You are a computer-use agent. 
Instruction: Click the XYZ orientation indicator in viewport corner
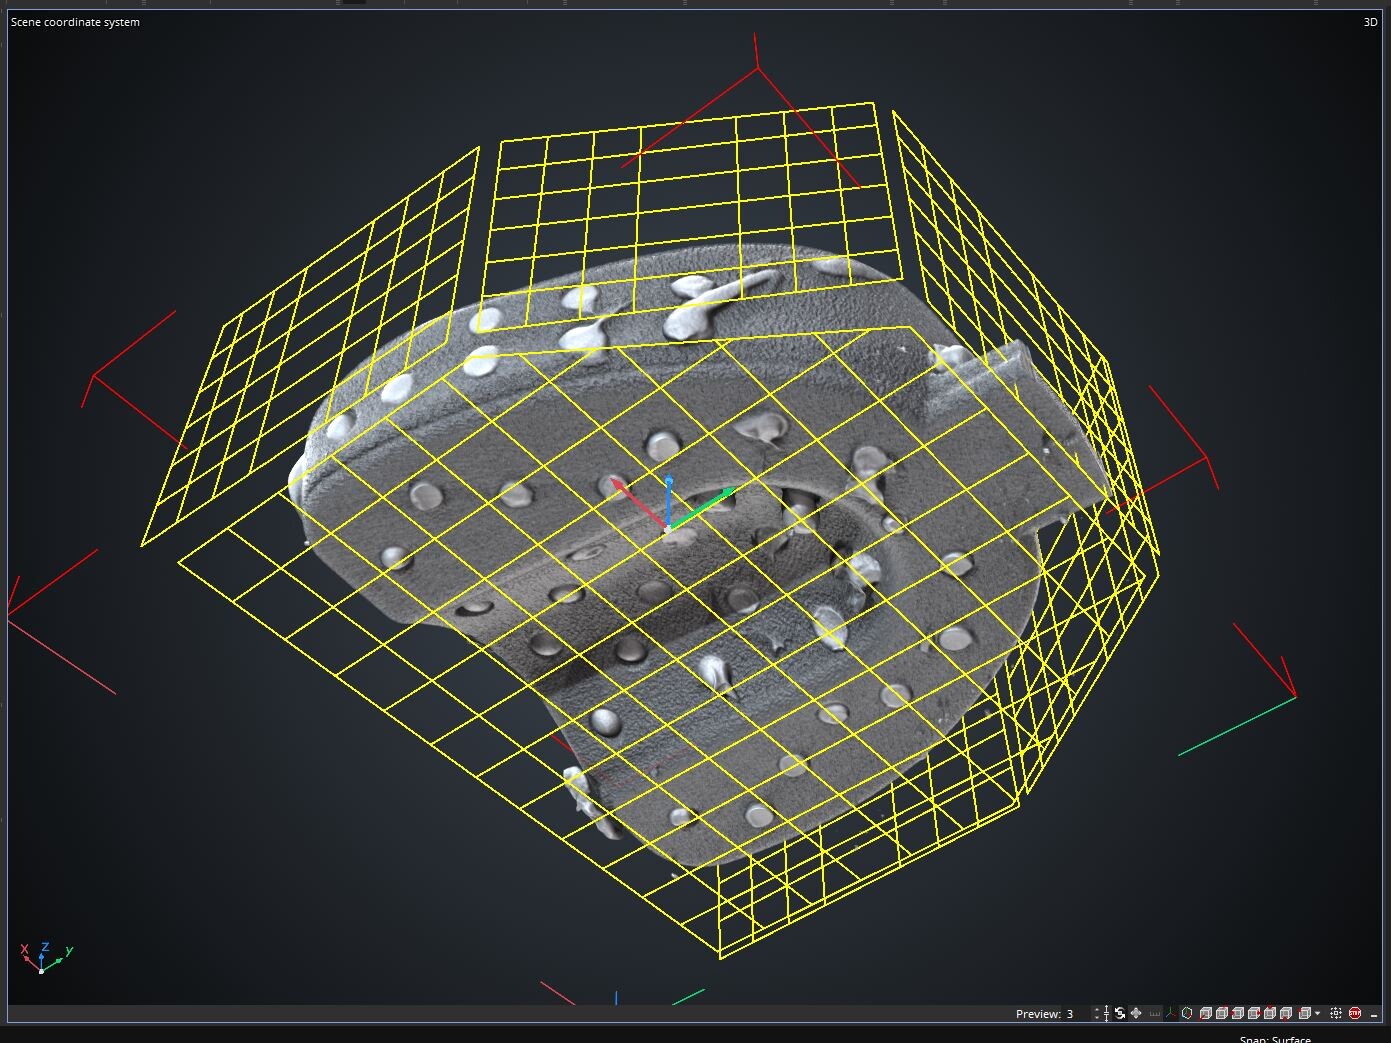(x=46, y=957)
